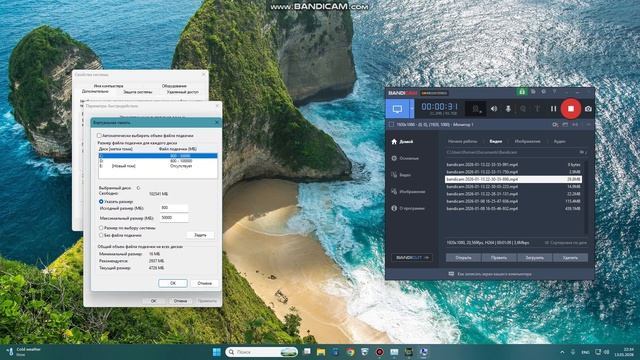This screenshot has height=360, width=640.
Task: Open the Домой section in Bandicam sidebar
Action: pyautogui.click(x=402, y=142)
